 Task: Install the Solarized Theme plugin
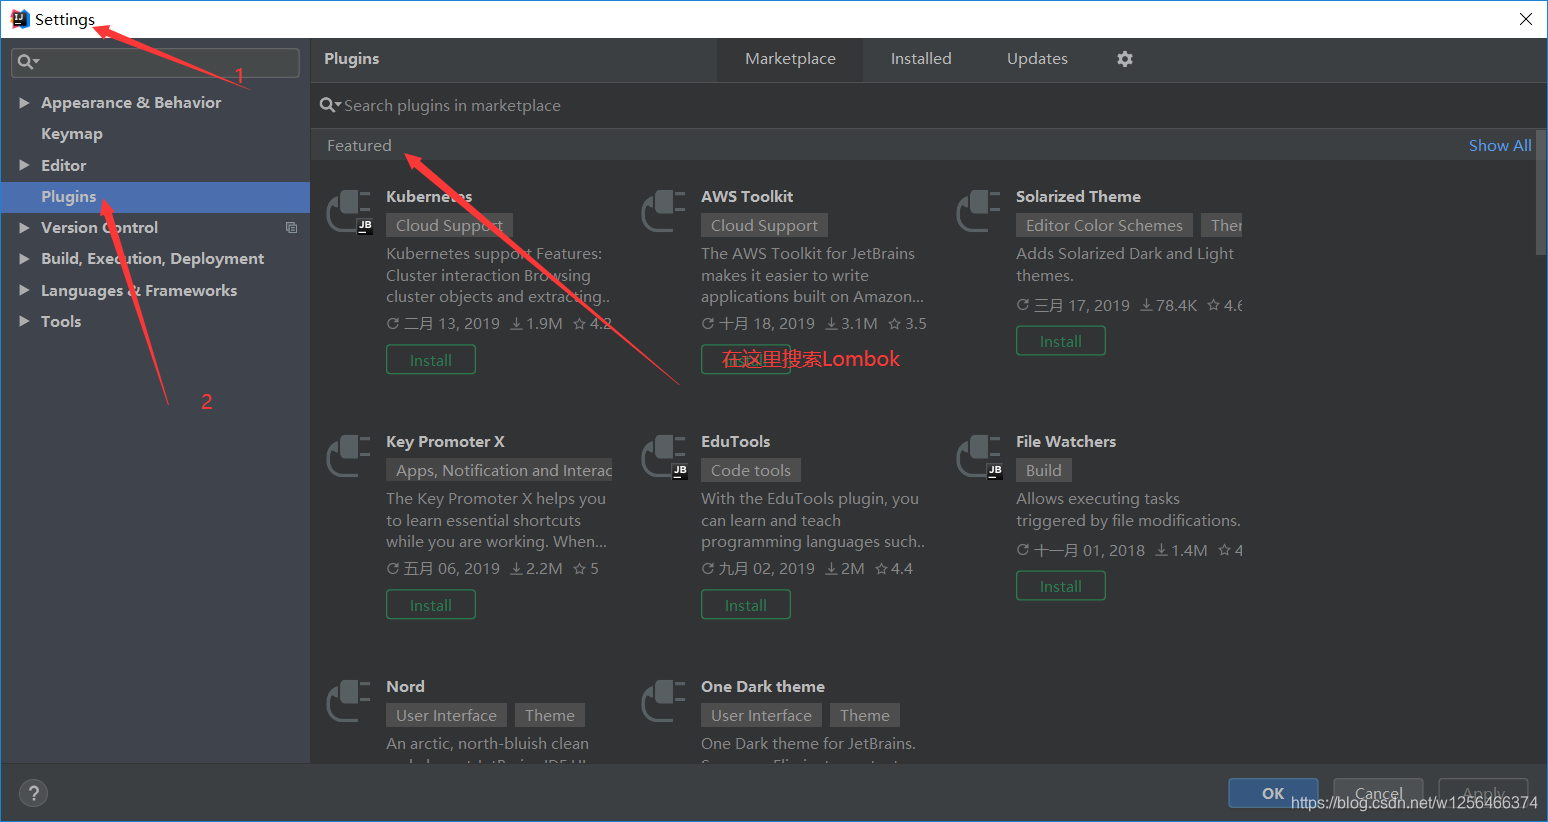(1061, 341)
